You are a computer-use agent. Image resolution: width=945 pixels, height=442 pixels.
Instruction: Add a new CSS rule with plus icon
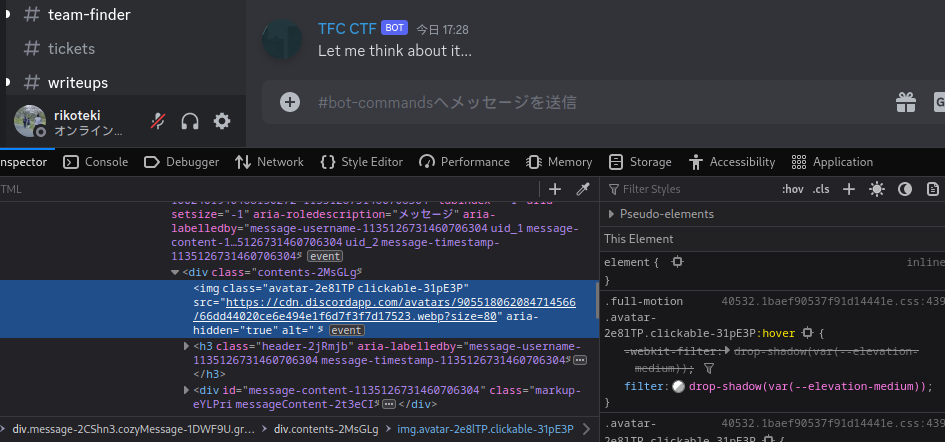[x=849, y=189]
